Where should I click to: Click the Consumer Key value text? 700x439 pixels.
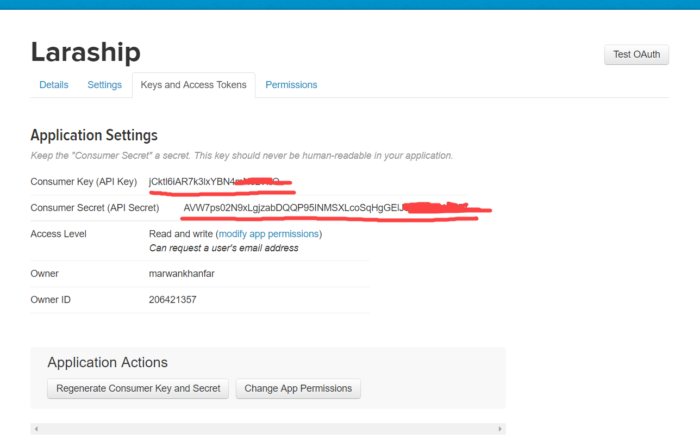pos(214,182)
